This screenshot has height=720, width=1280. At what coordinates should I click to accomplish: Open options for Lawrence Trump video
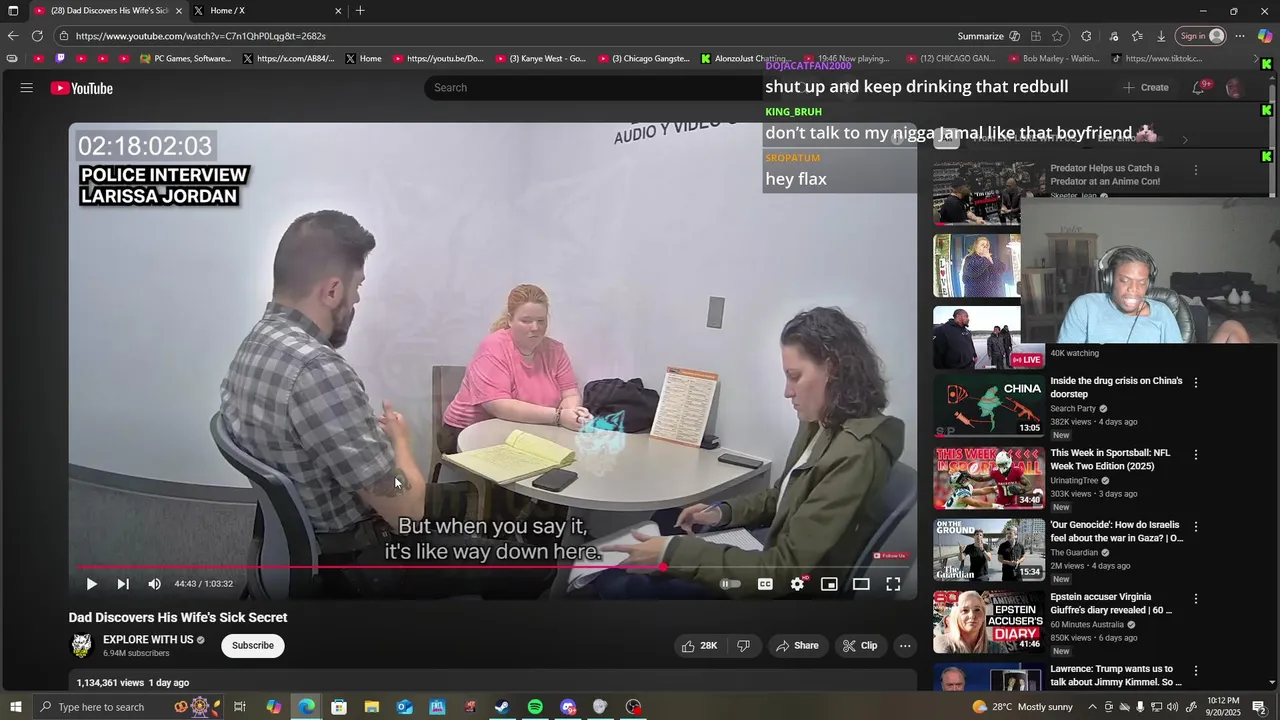click(1196, 670)
